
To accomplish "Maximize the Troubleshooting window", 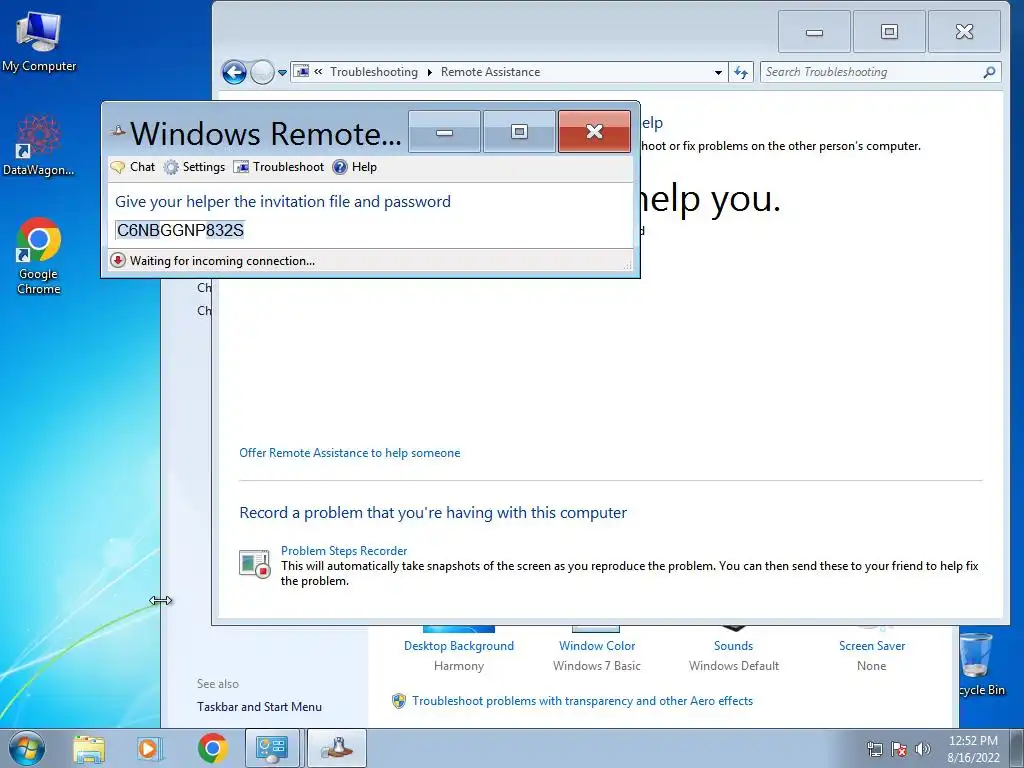I will coord(889,32).
